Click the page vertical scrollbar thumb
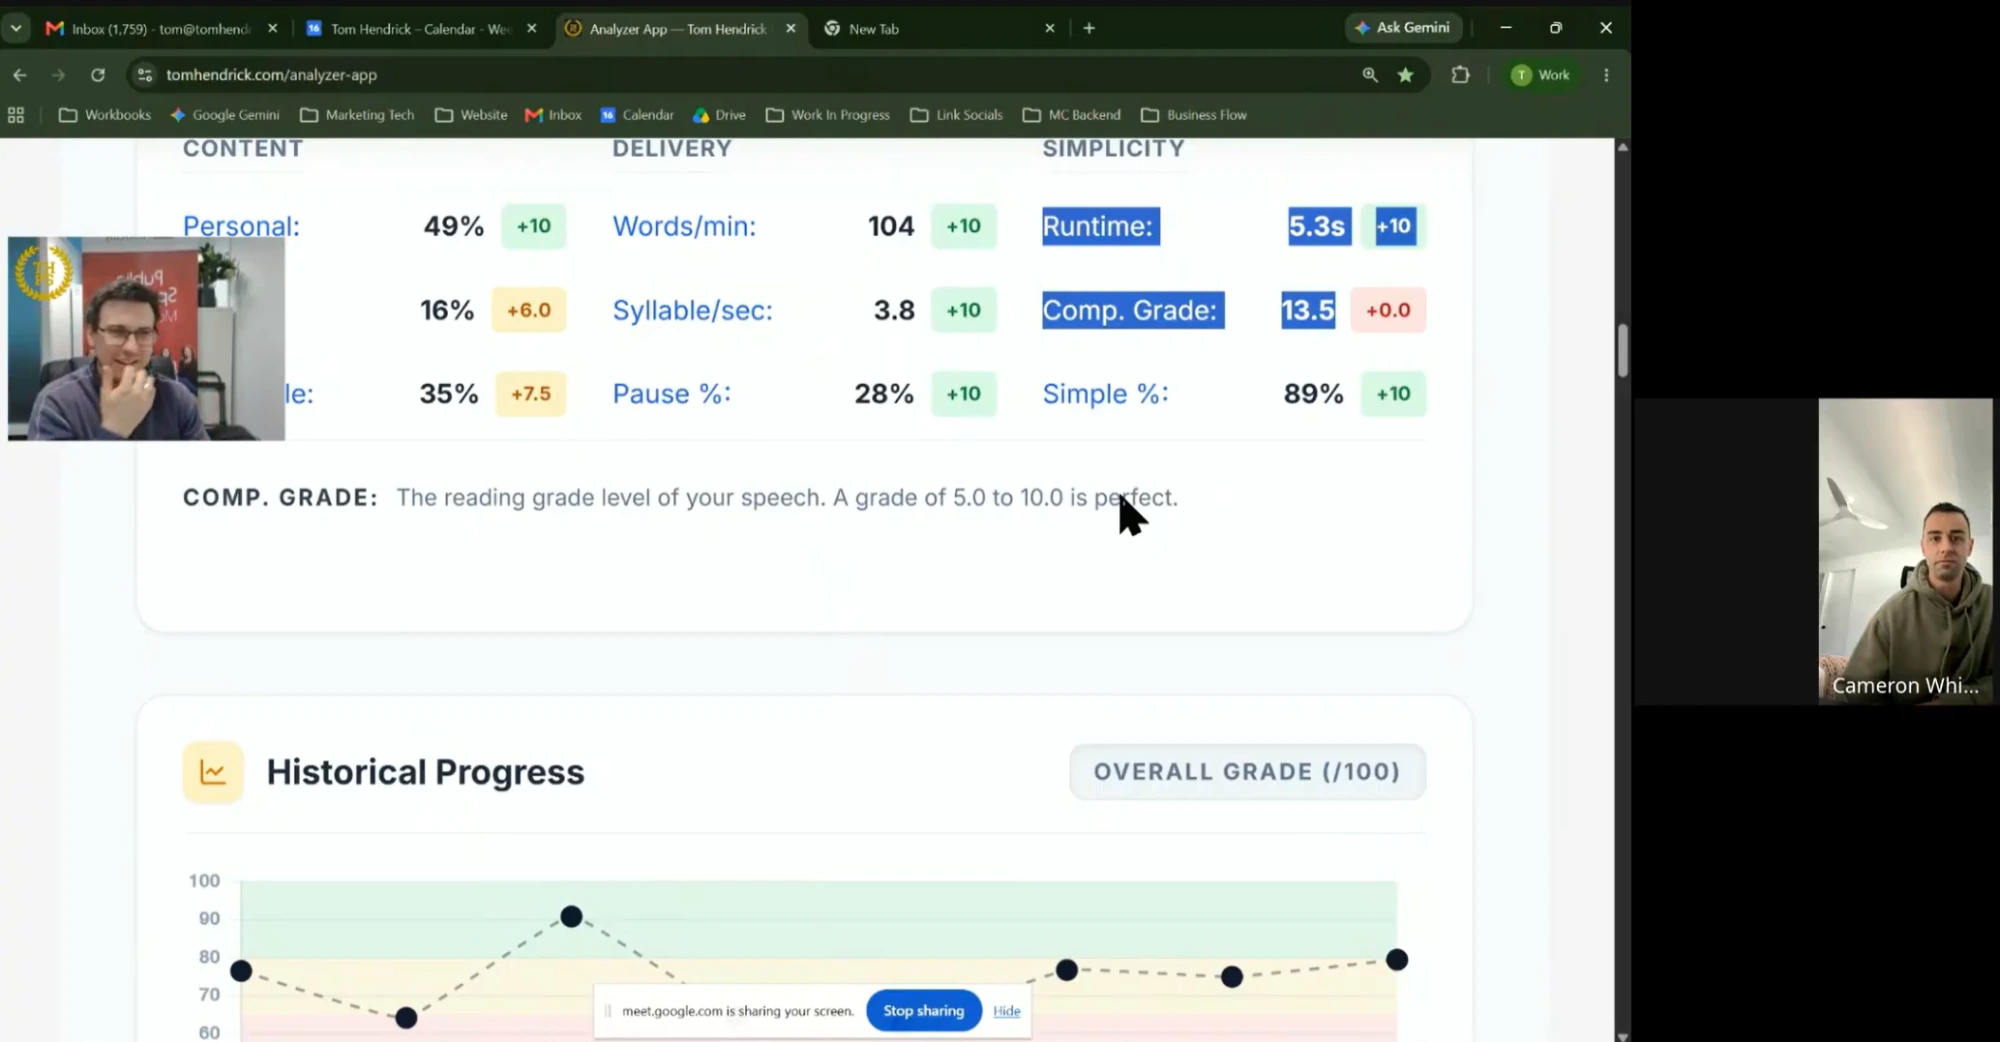This screenshot has width=2000, height=1042. click(1622, 350)
